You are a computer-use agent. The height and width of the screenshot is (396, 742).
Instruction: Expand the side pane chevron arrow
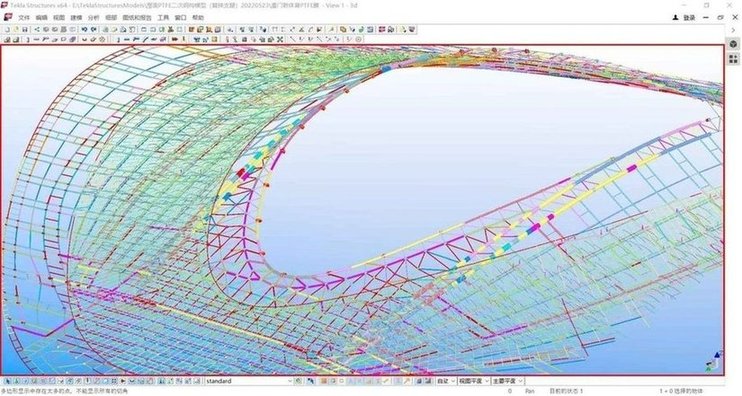[x=733, y=30]
